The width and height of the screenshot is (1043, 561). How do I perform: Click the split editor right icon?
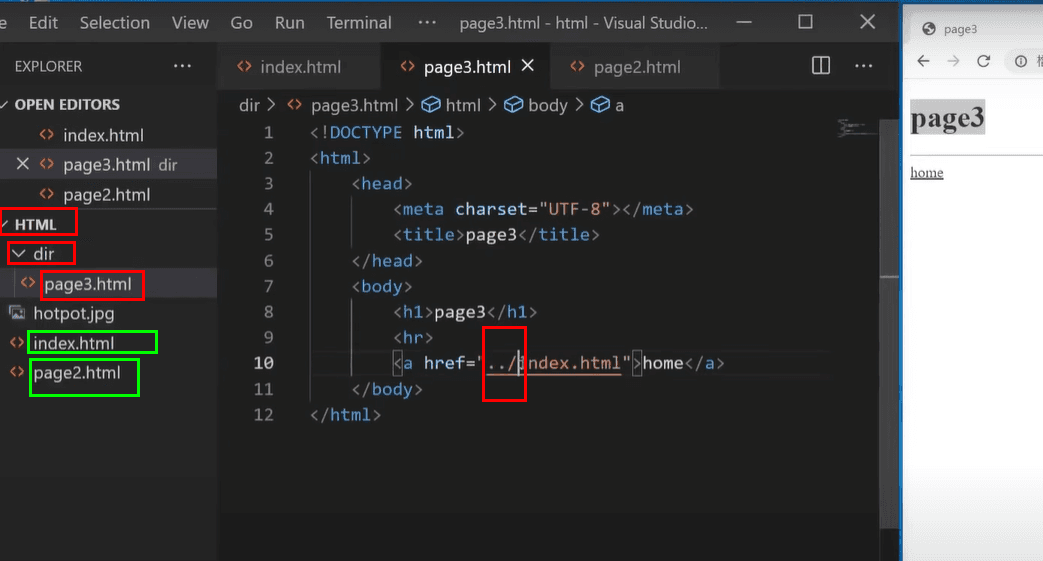coord(821,66)
